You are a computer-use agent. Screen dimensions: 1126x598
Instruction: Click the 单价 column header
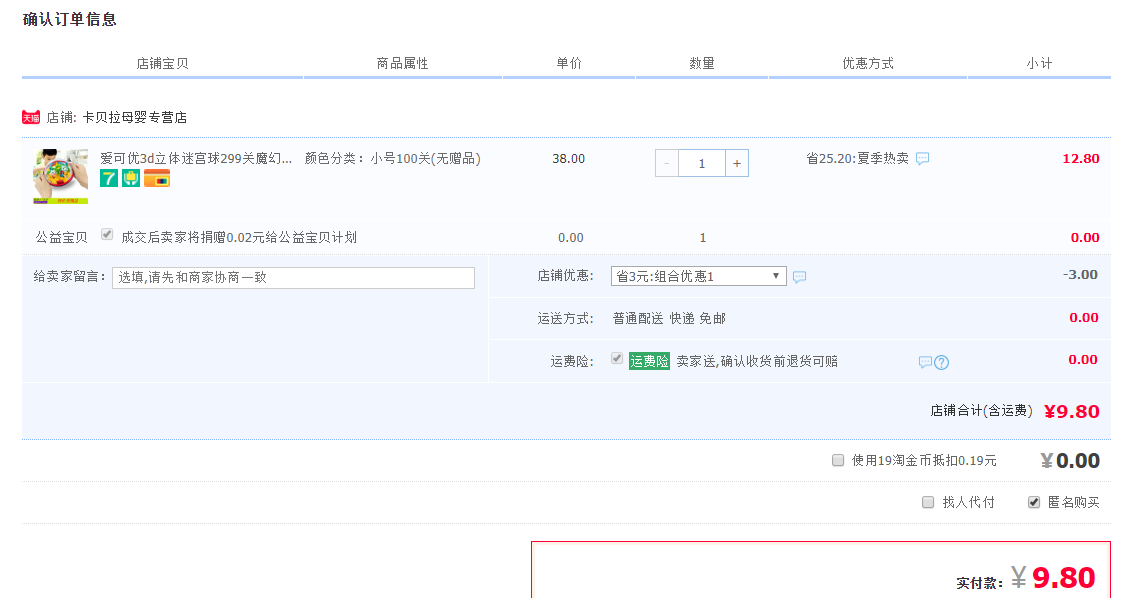point(569,63)
